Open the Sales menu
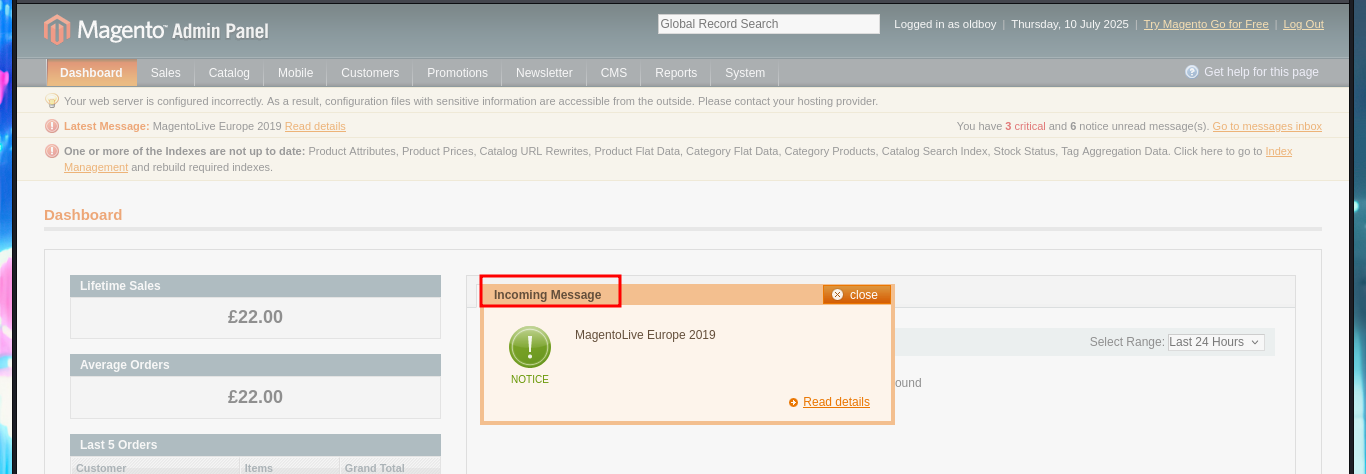 [166, 73]
